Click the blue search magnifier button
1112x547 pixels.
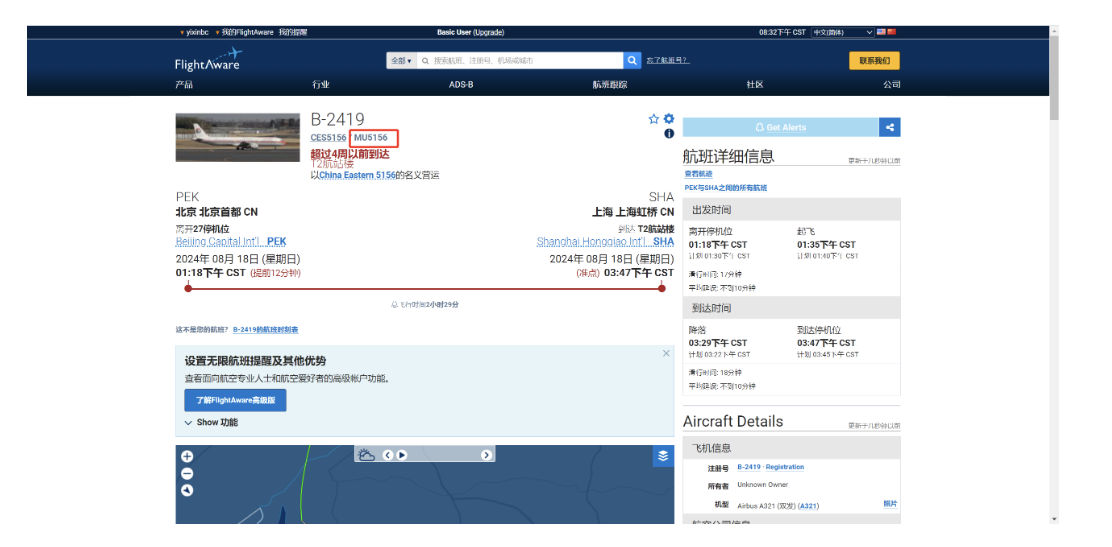click(x=632, y=61)
